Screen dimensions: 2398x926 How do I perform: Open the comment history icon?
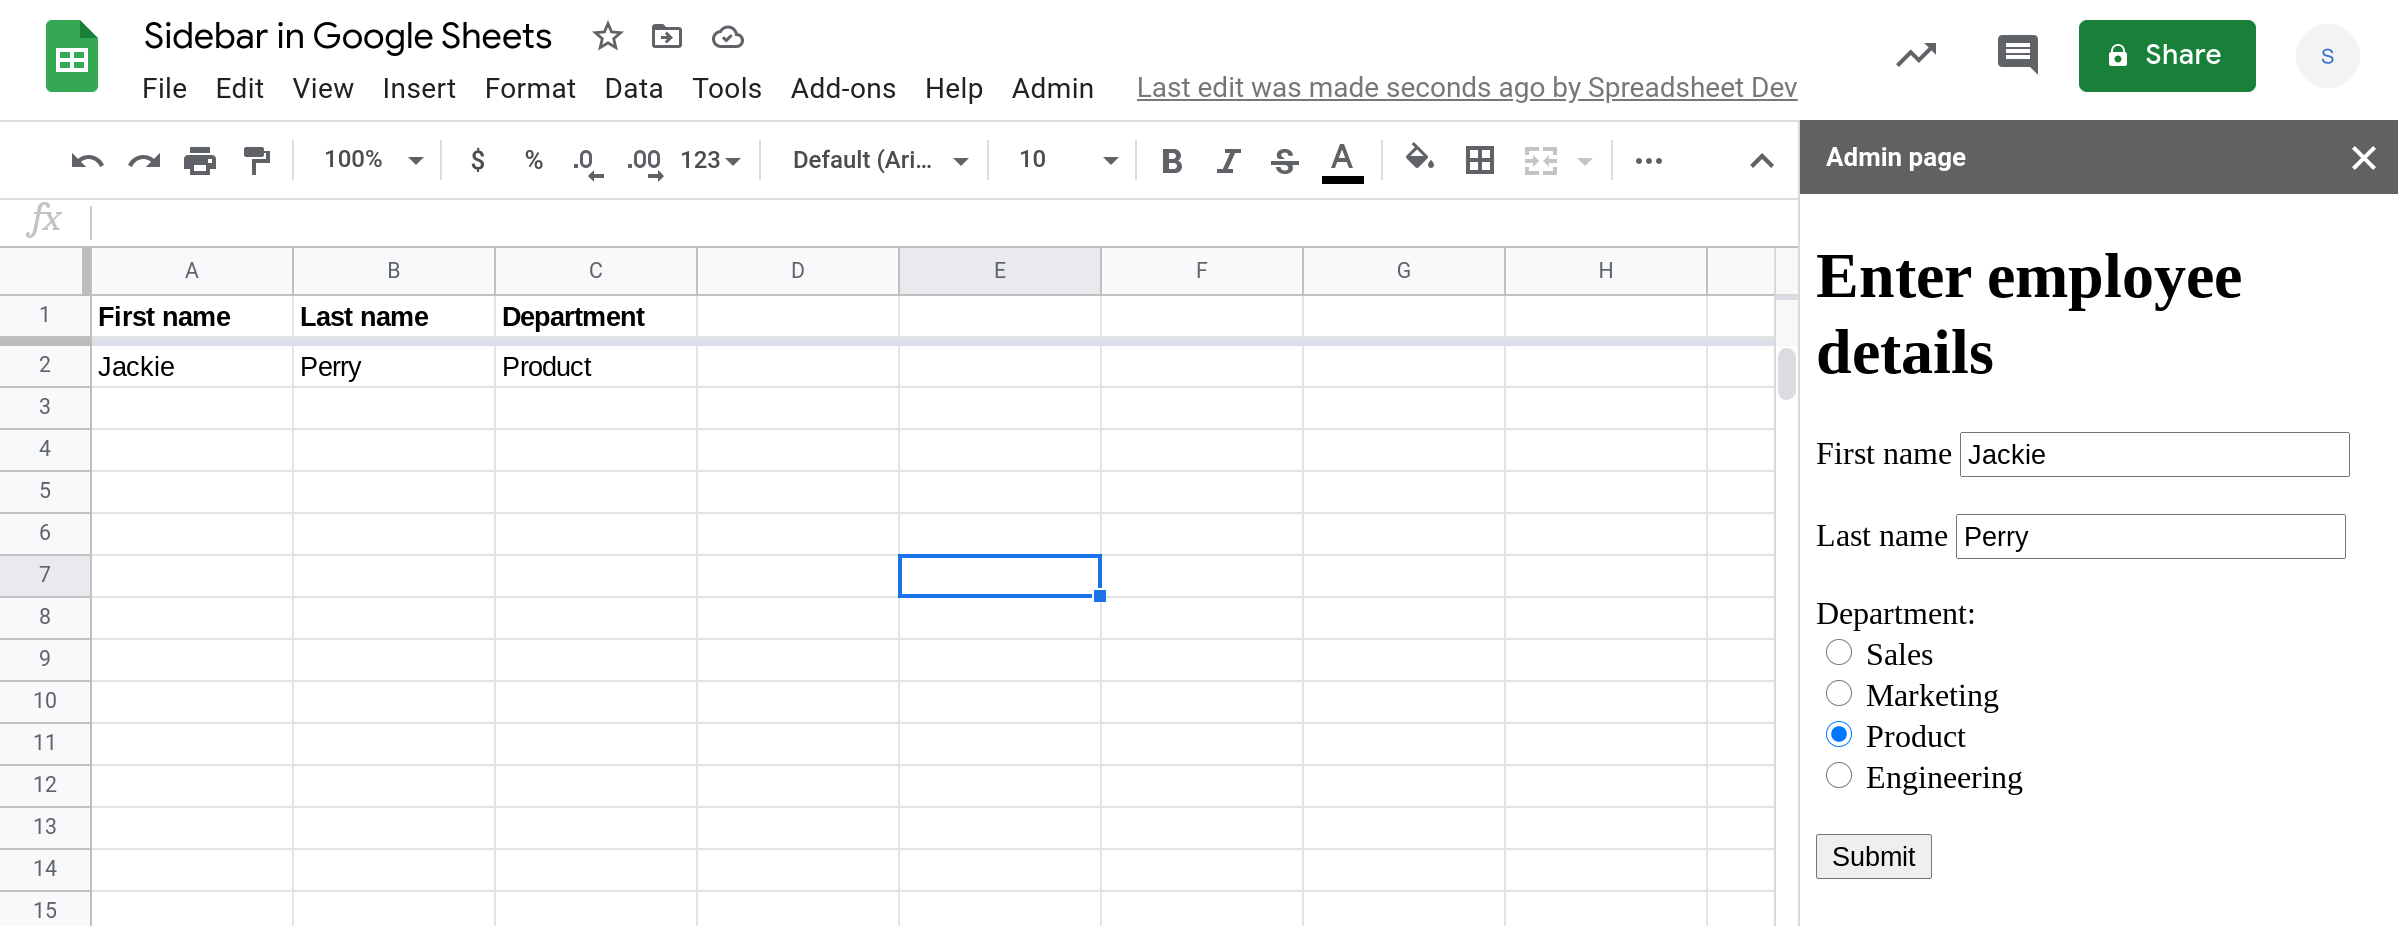[x=2018, y=54]
